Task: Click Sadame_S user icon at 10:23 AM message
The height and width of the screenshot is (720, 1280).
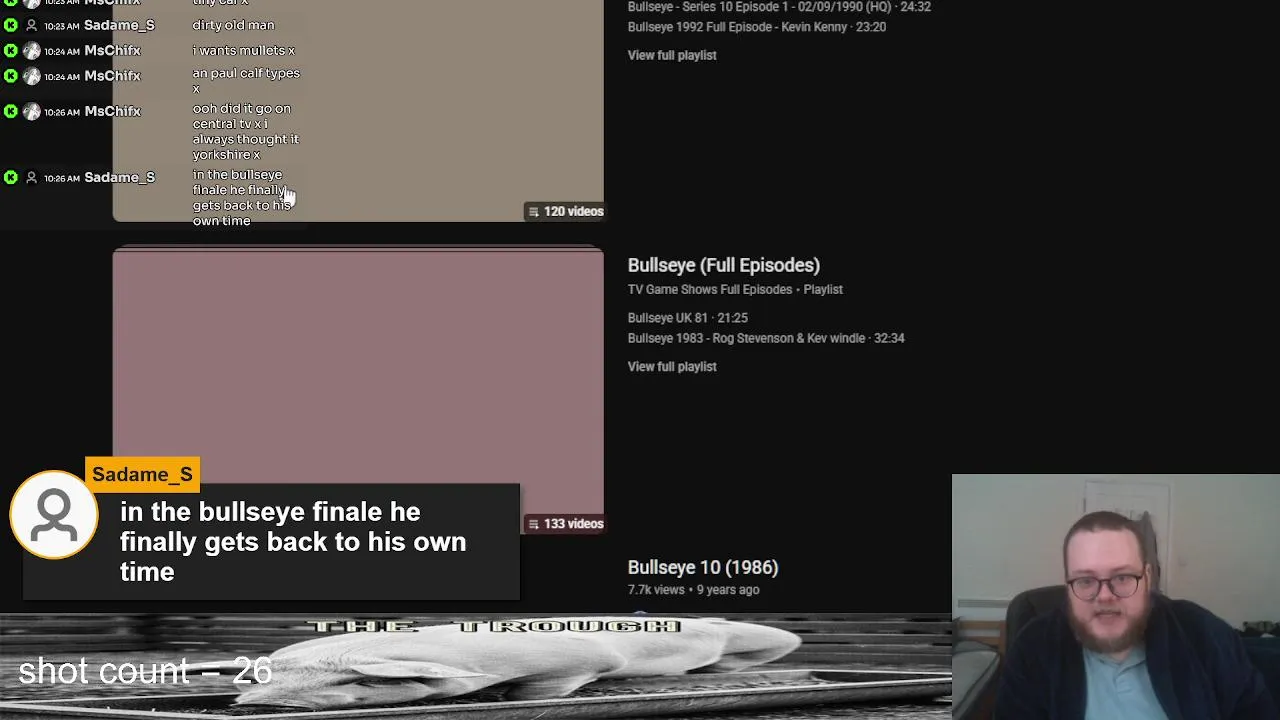Action: coord(31,25)
